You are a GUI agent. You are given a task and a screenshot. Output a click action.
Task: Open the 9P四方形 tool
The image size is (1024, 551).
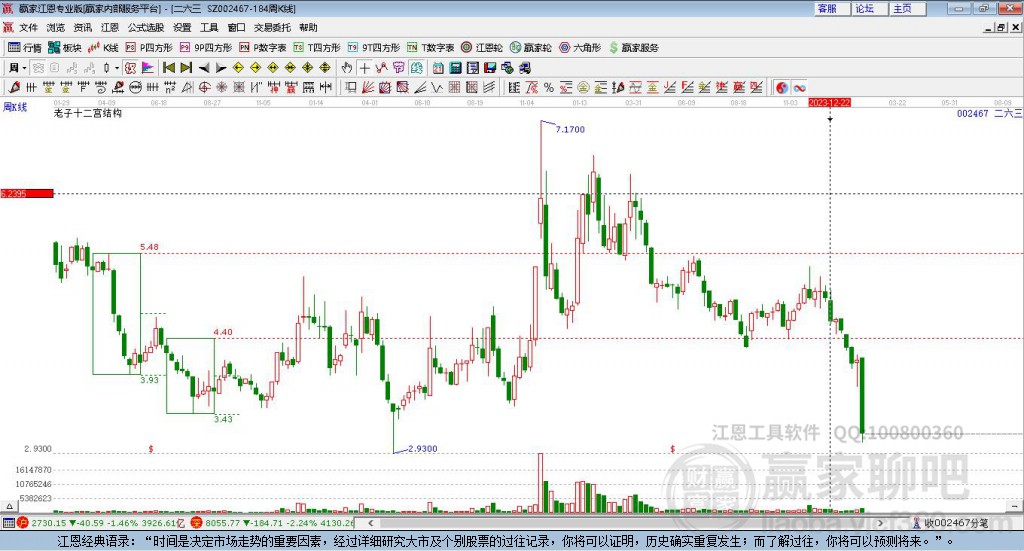206,48
